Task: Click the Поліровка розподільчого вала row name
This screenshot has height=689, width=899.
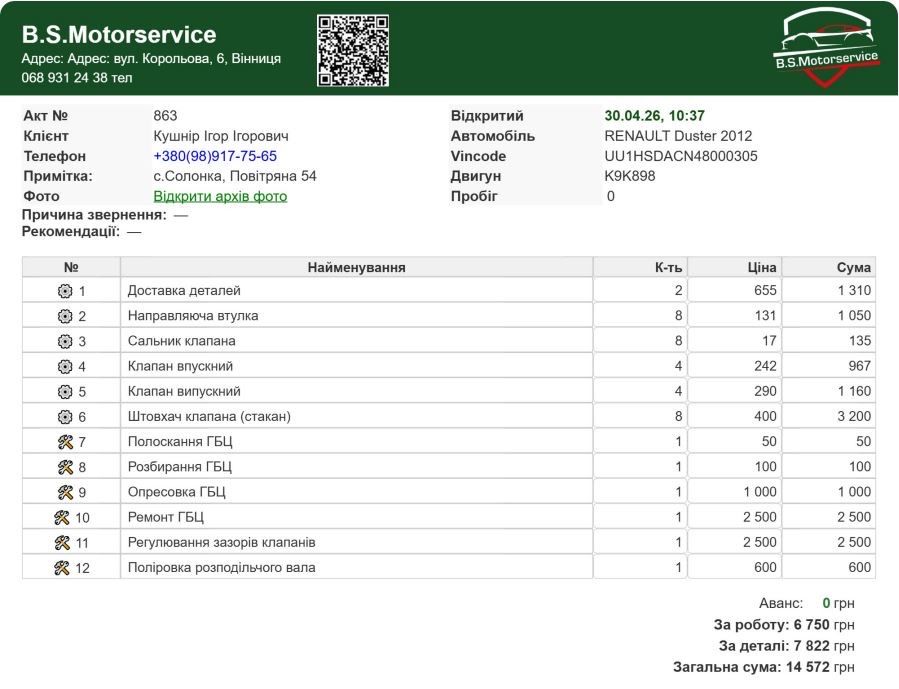Action: point(221,568)
